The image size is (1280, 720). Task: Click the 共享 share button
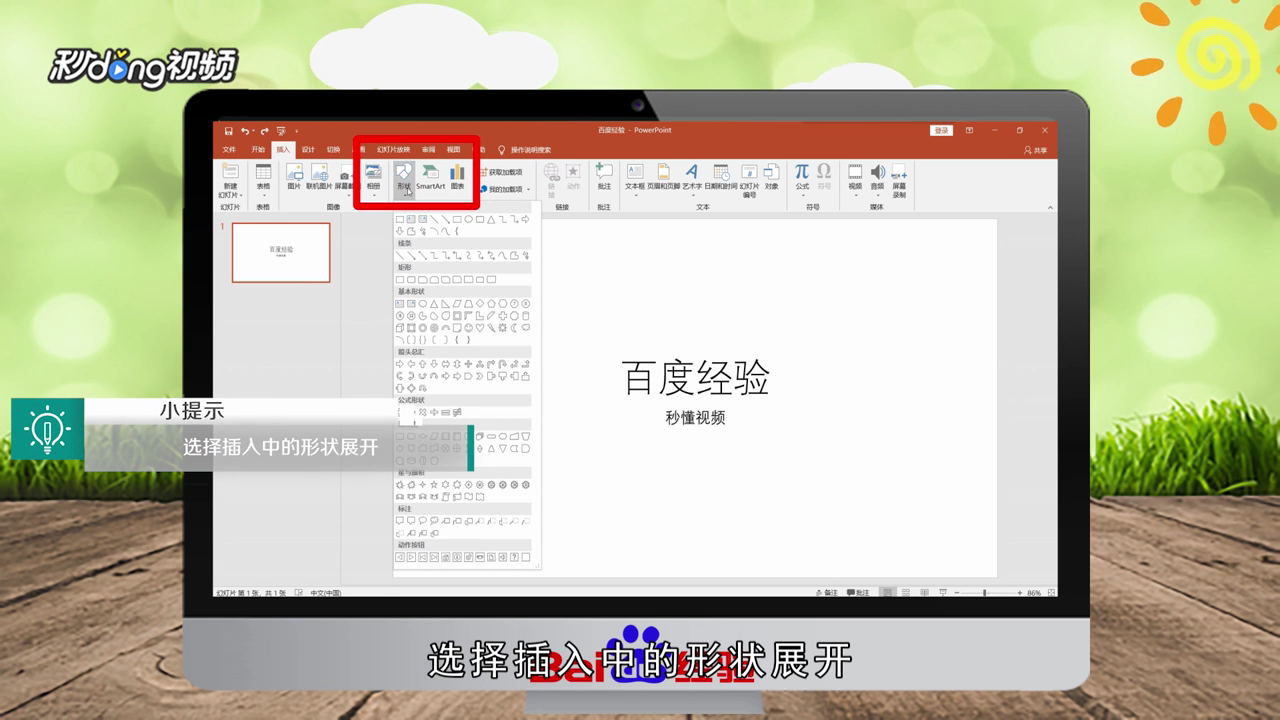pos(1035,150)
